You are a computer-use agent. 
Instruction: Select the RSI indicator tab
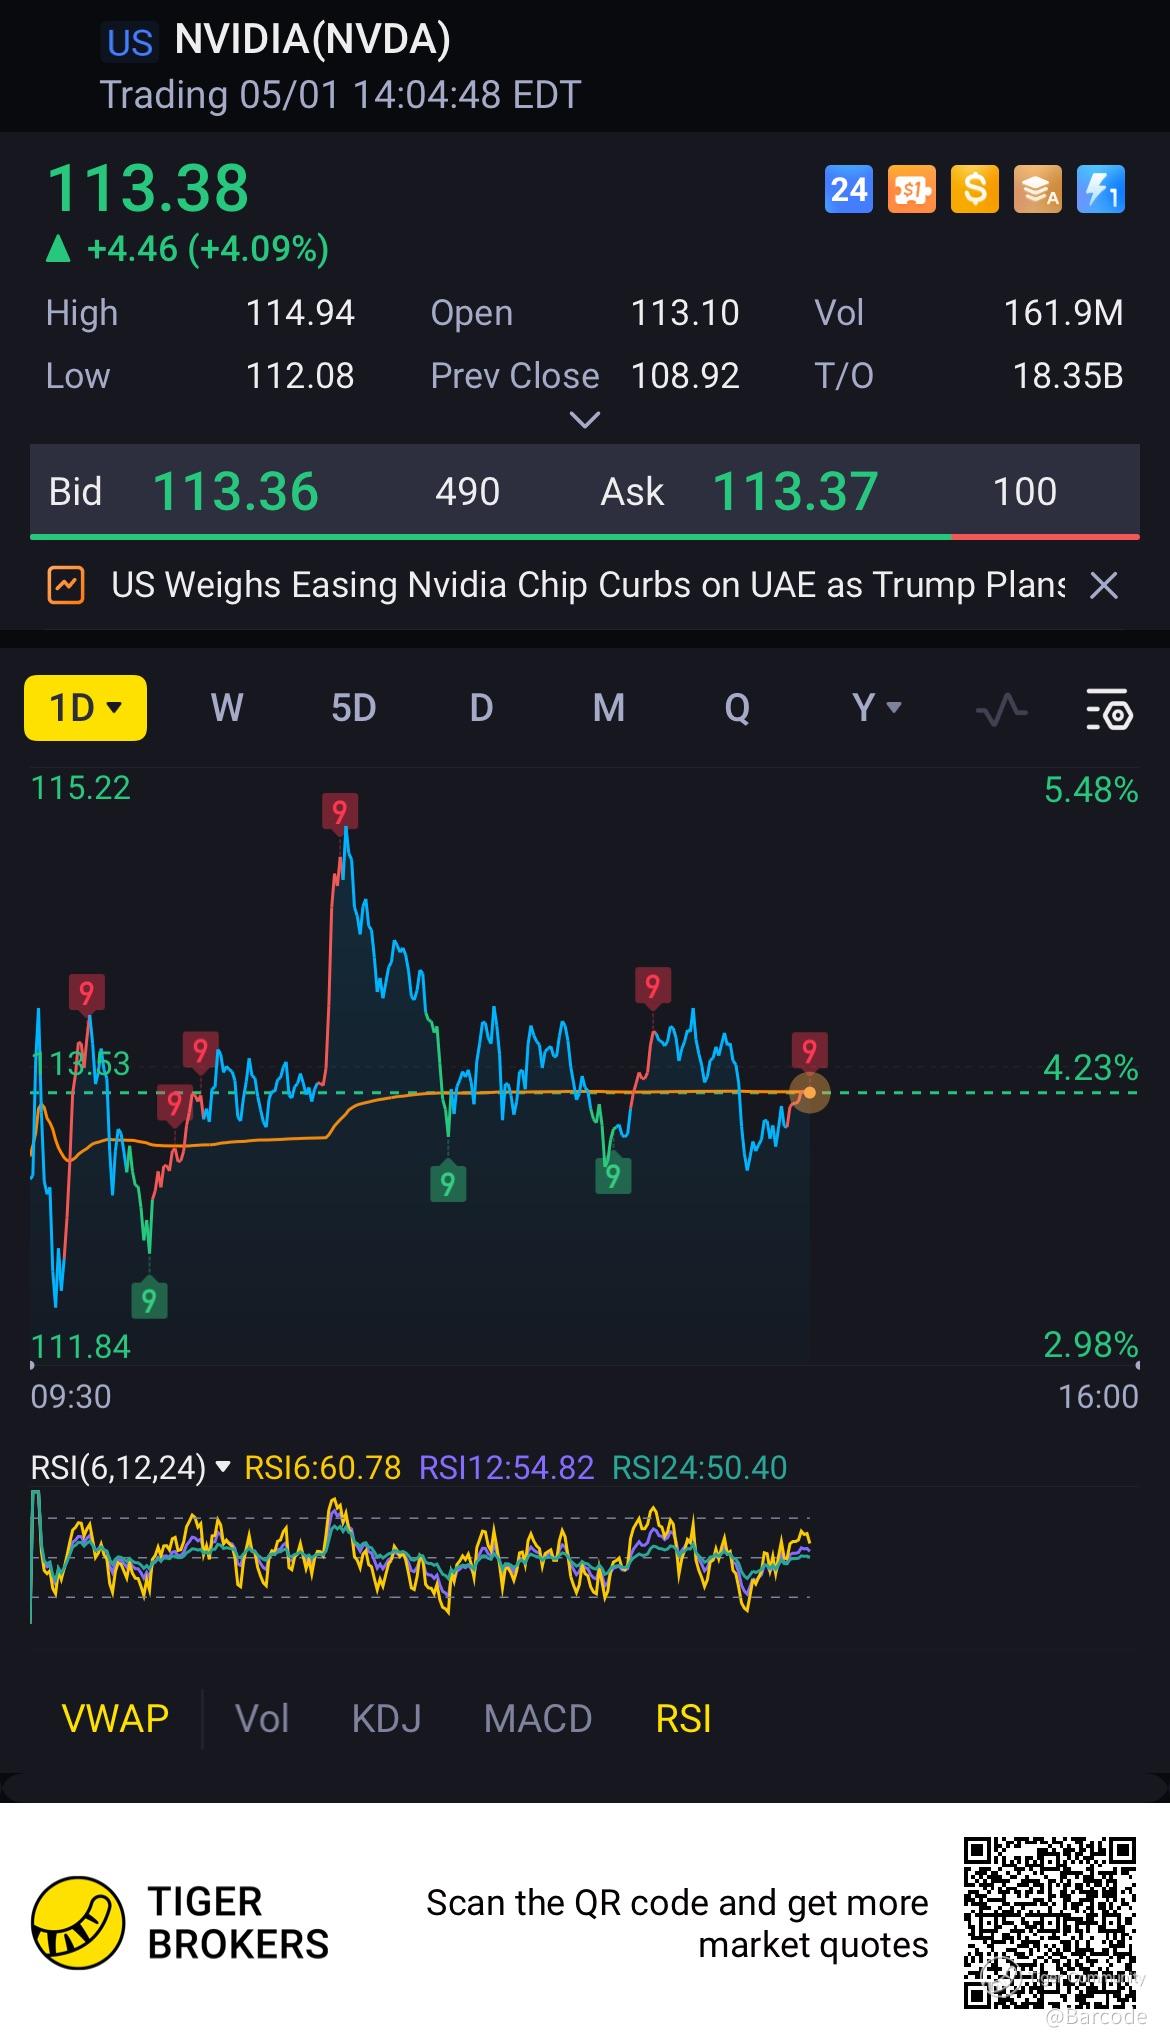tap(683, 1719)
